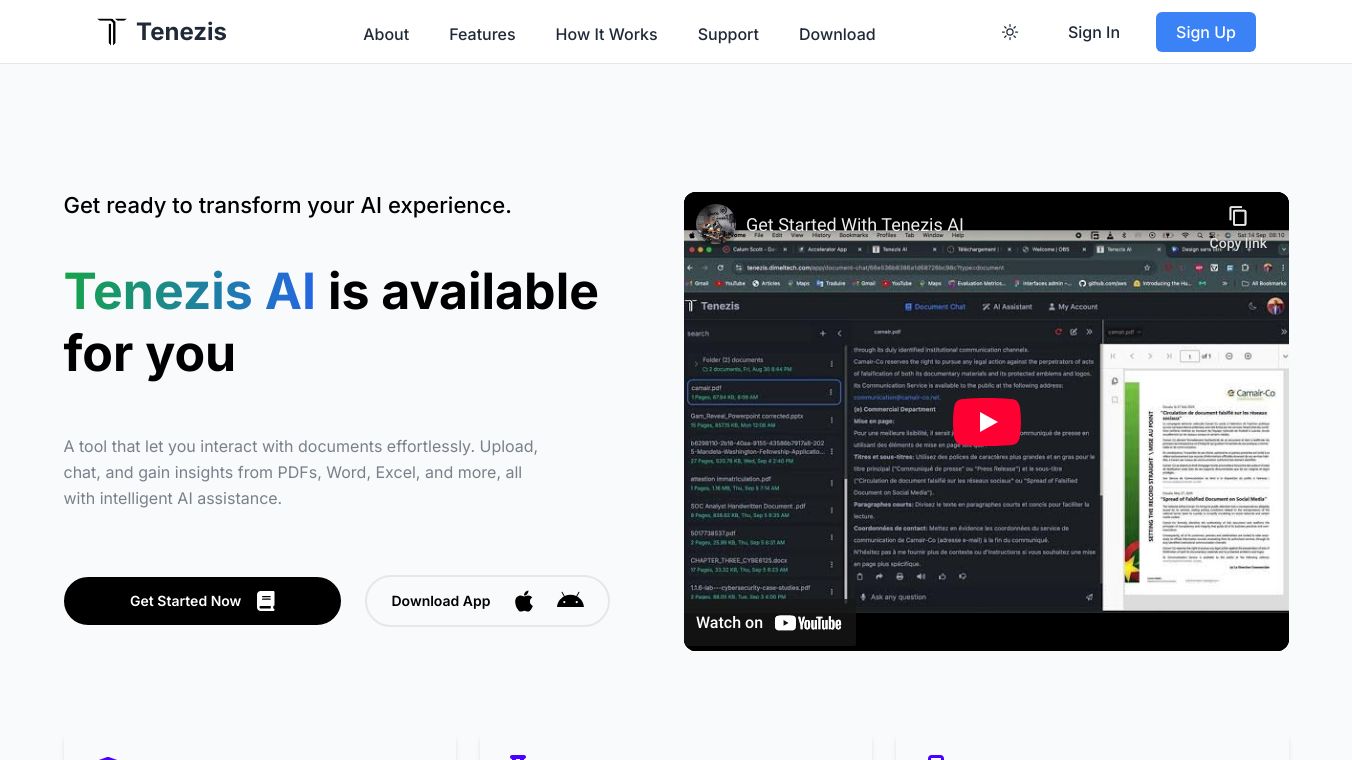Play the embedded YouTube video
Image resolution: width=1352 pixels, height=760 pixels.
point(986,422)
